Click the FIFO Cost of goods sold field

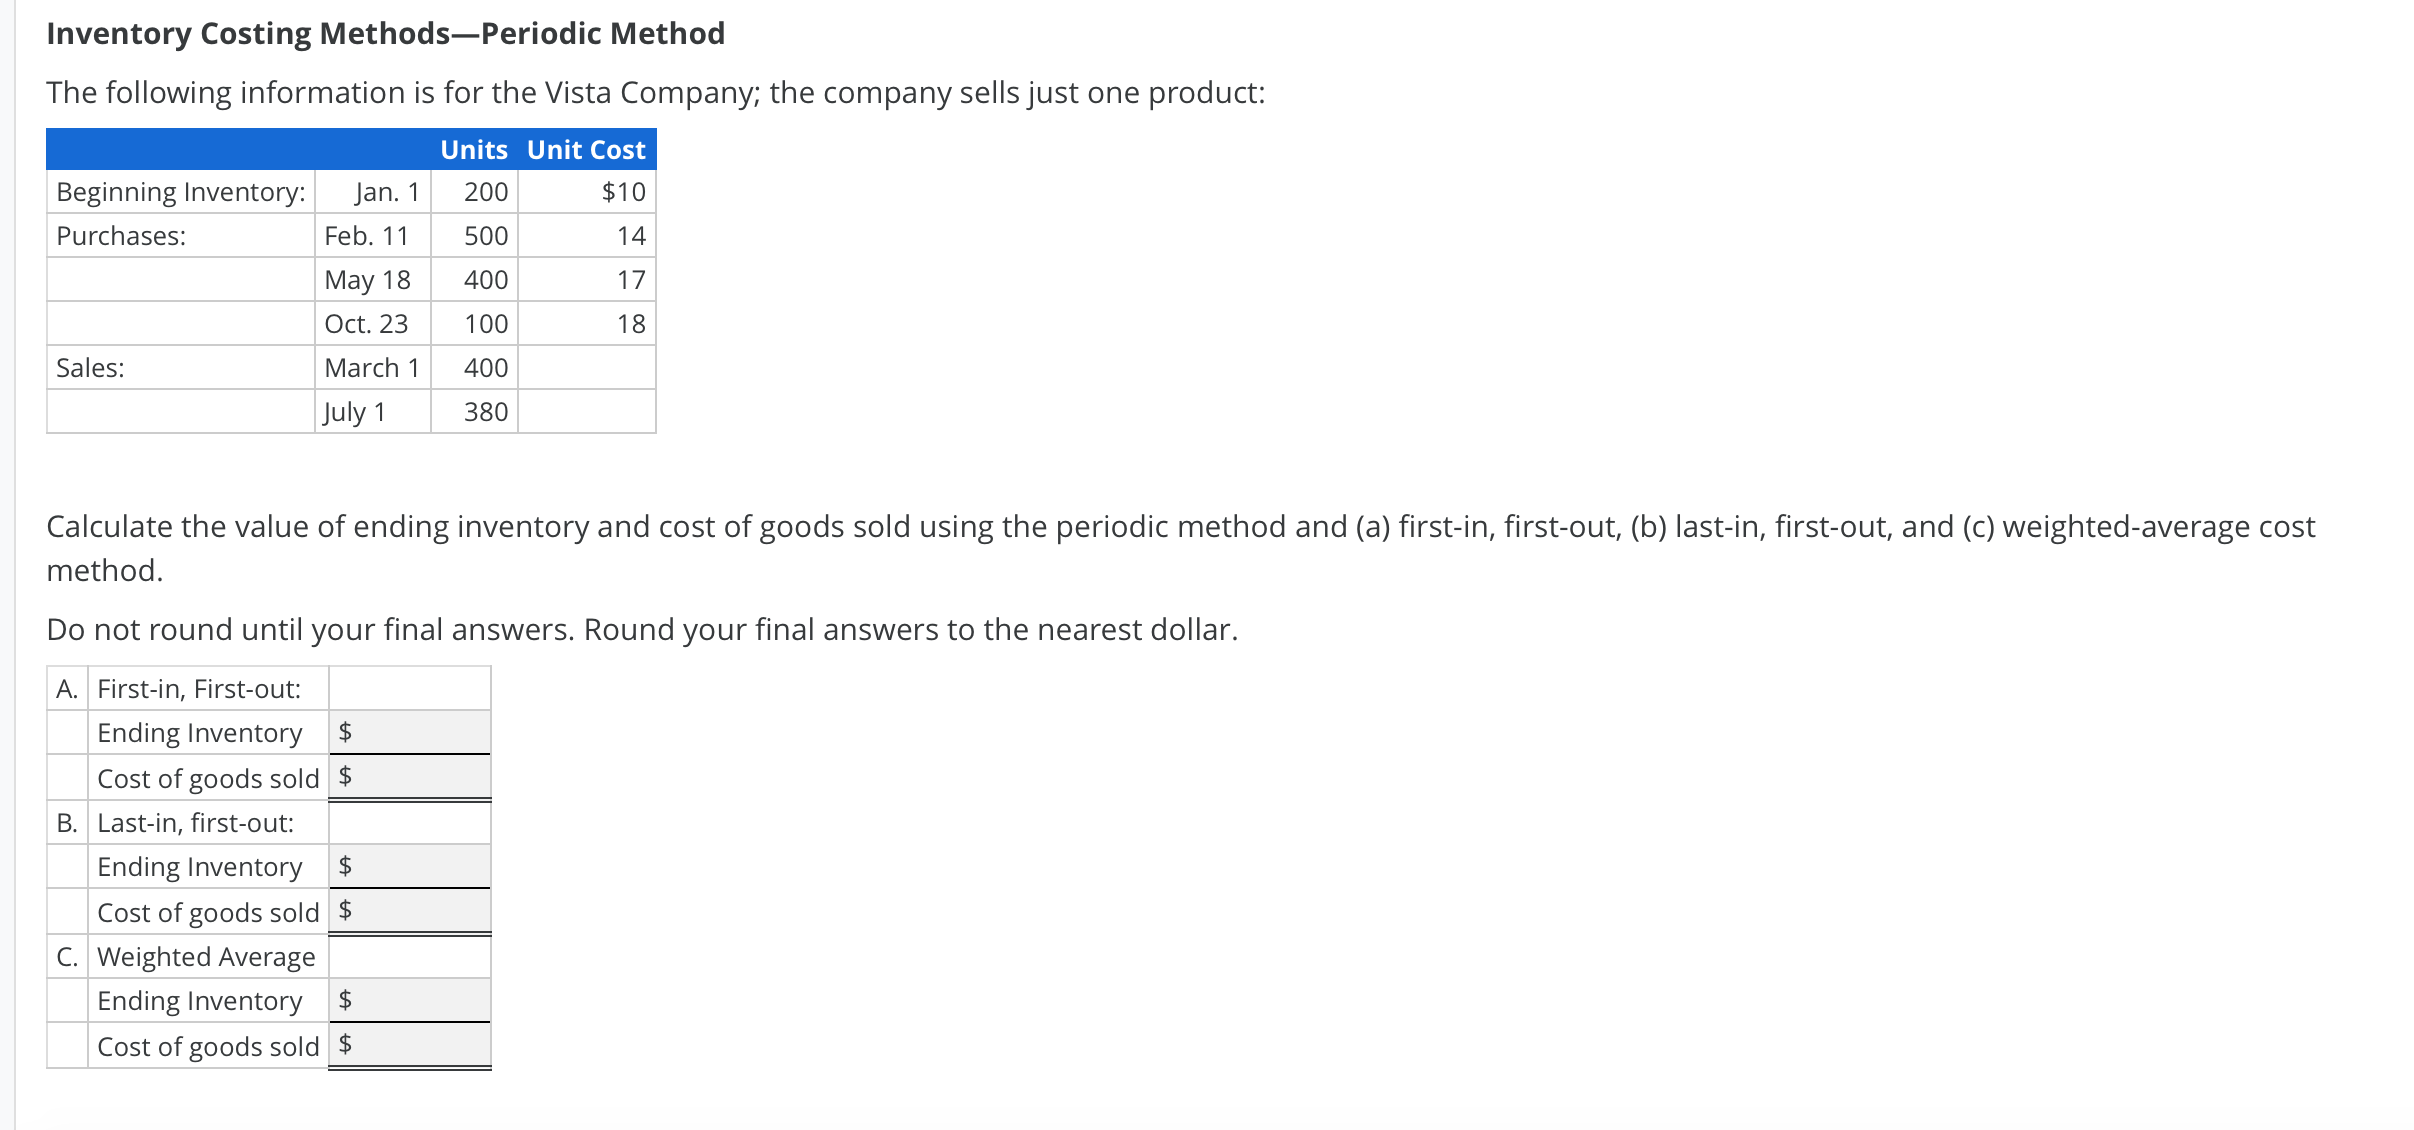[412, 777]
